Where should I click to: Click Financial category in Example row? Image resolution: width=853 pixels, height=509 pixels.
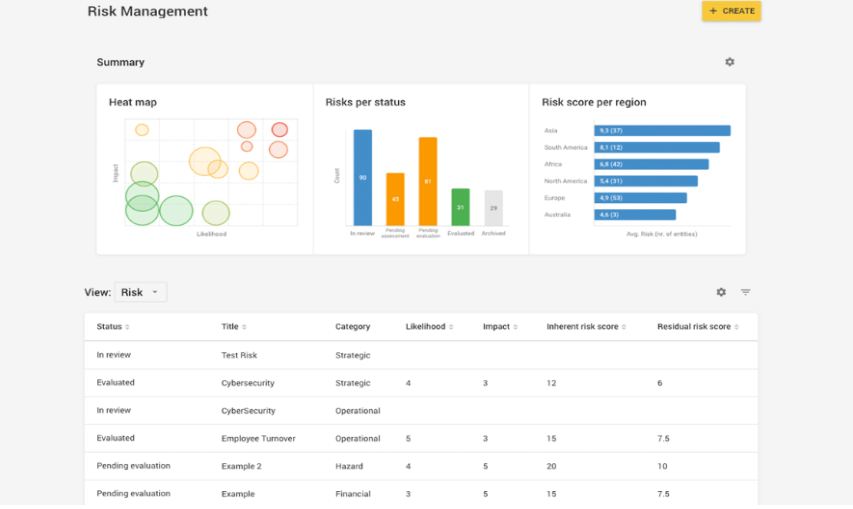pyautogui.click(x=353, y=494)
